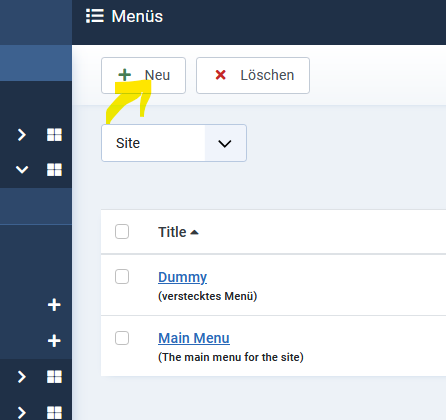446x420 pixels.
Task: Click the list icon beside Menüs heading
Action: (x=95, y=16)
